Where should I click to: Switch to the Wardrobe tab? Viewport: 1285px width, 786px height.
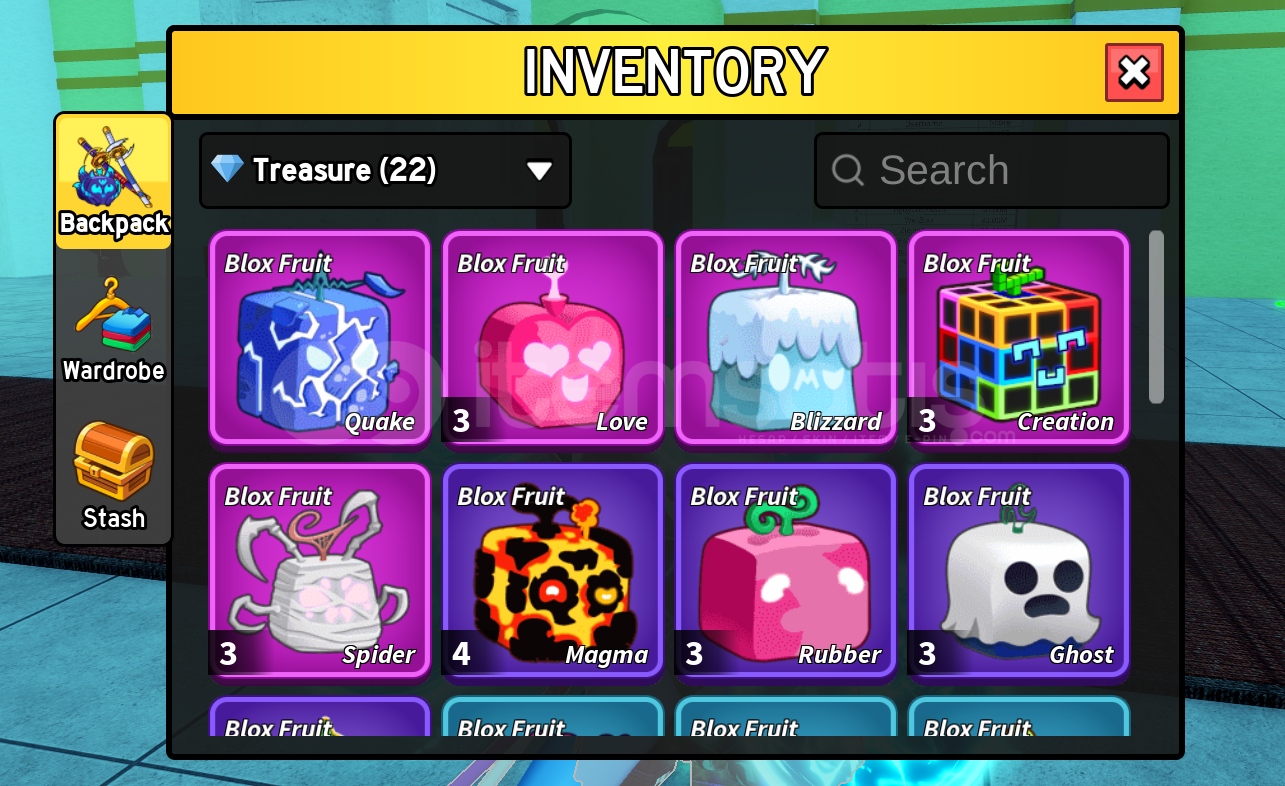113,330
